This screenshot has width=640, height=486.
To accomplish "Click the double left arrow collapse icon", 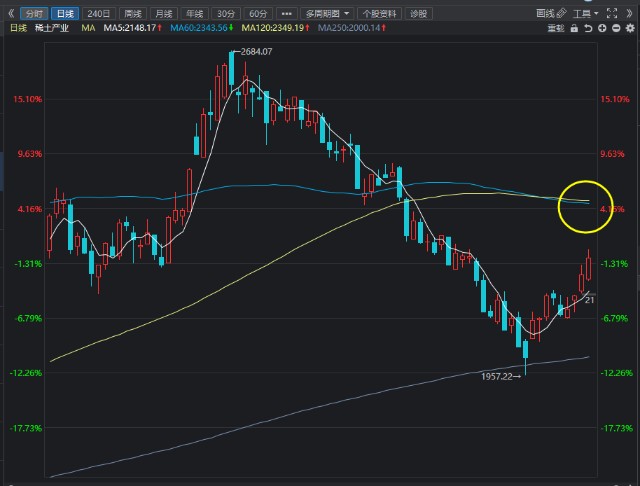I will point(10,13).
